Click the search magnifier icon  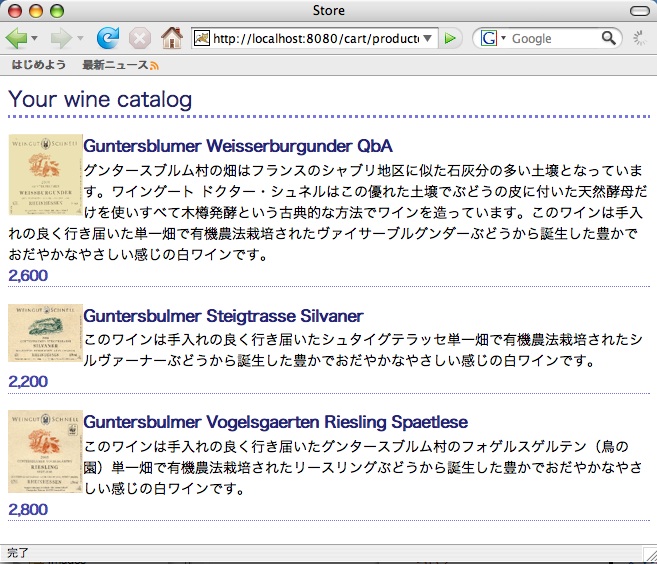[x=609, y=38]
